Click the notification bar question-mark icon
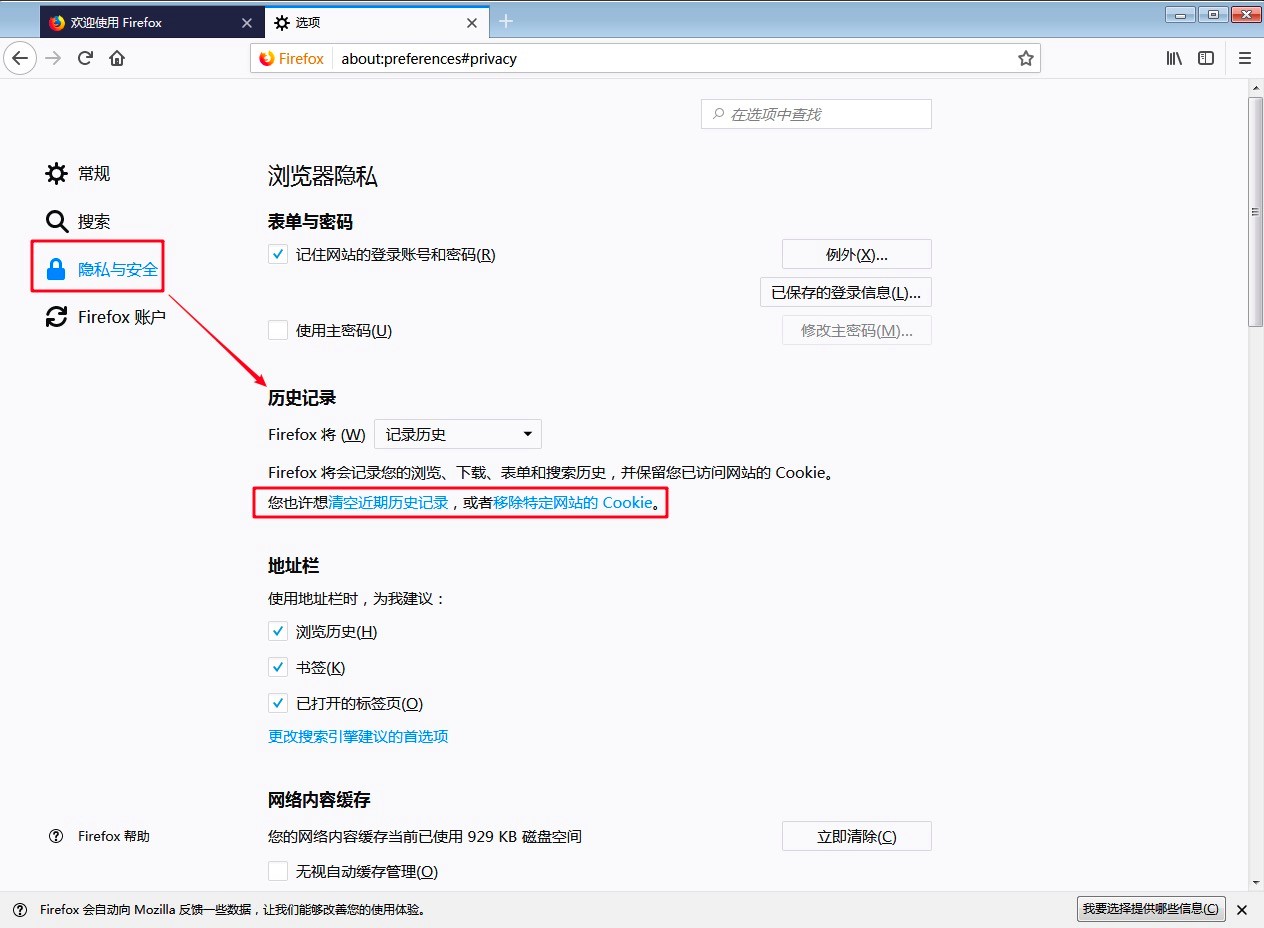 click(x=20, y=909)
